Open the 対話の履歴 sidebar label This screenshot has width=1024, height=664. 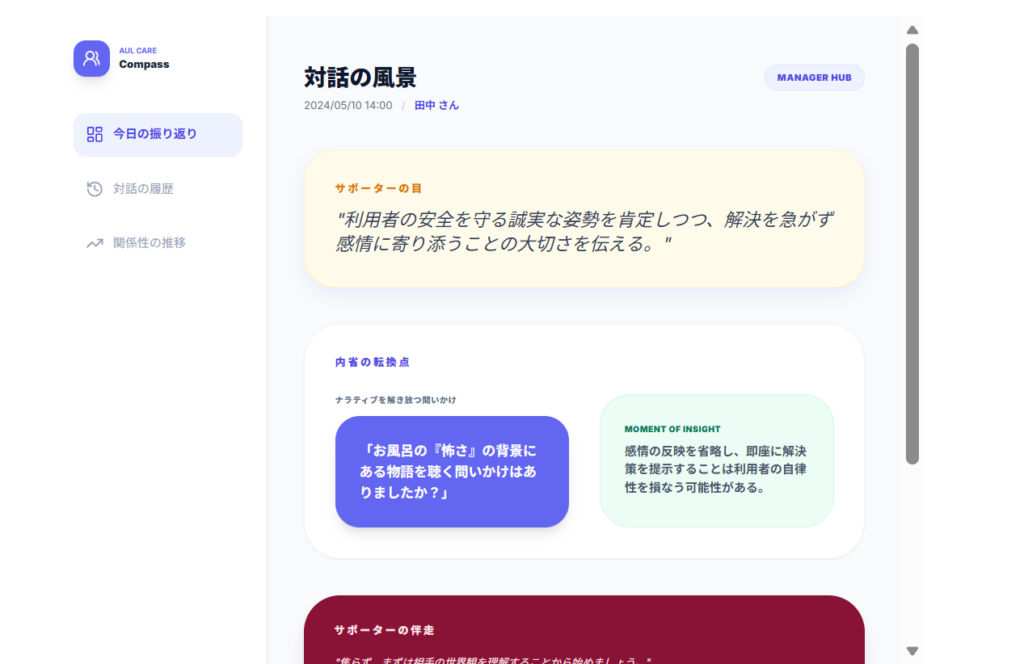coord(143,189)
